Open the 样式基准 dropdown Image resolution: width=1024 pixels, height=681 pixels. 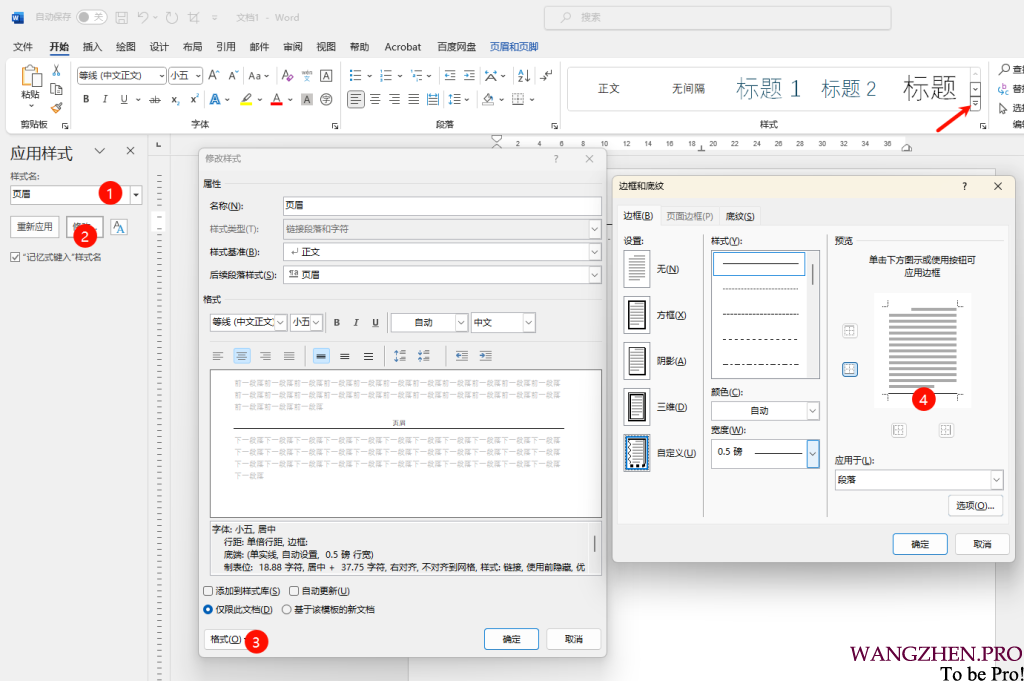click(x=595, y=252)
